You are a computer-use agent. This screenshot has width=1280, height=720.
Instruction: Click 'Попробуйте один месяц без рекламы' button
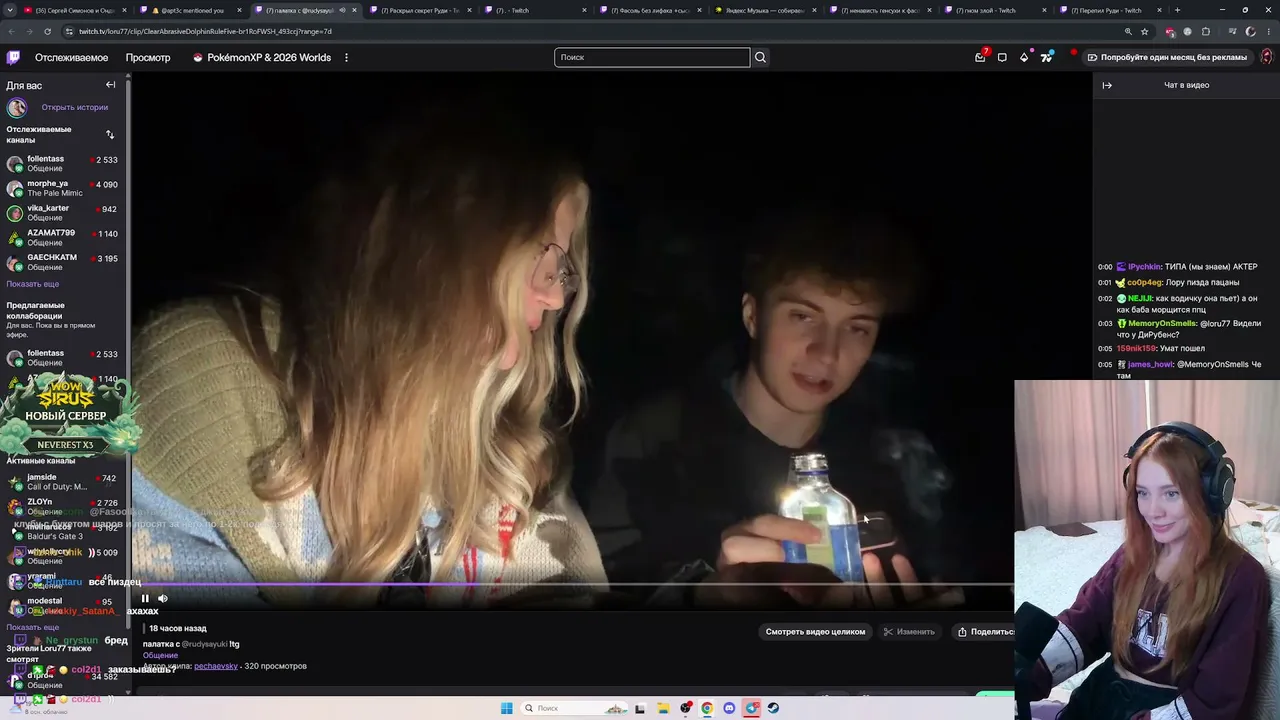tap(1167, 57)
